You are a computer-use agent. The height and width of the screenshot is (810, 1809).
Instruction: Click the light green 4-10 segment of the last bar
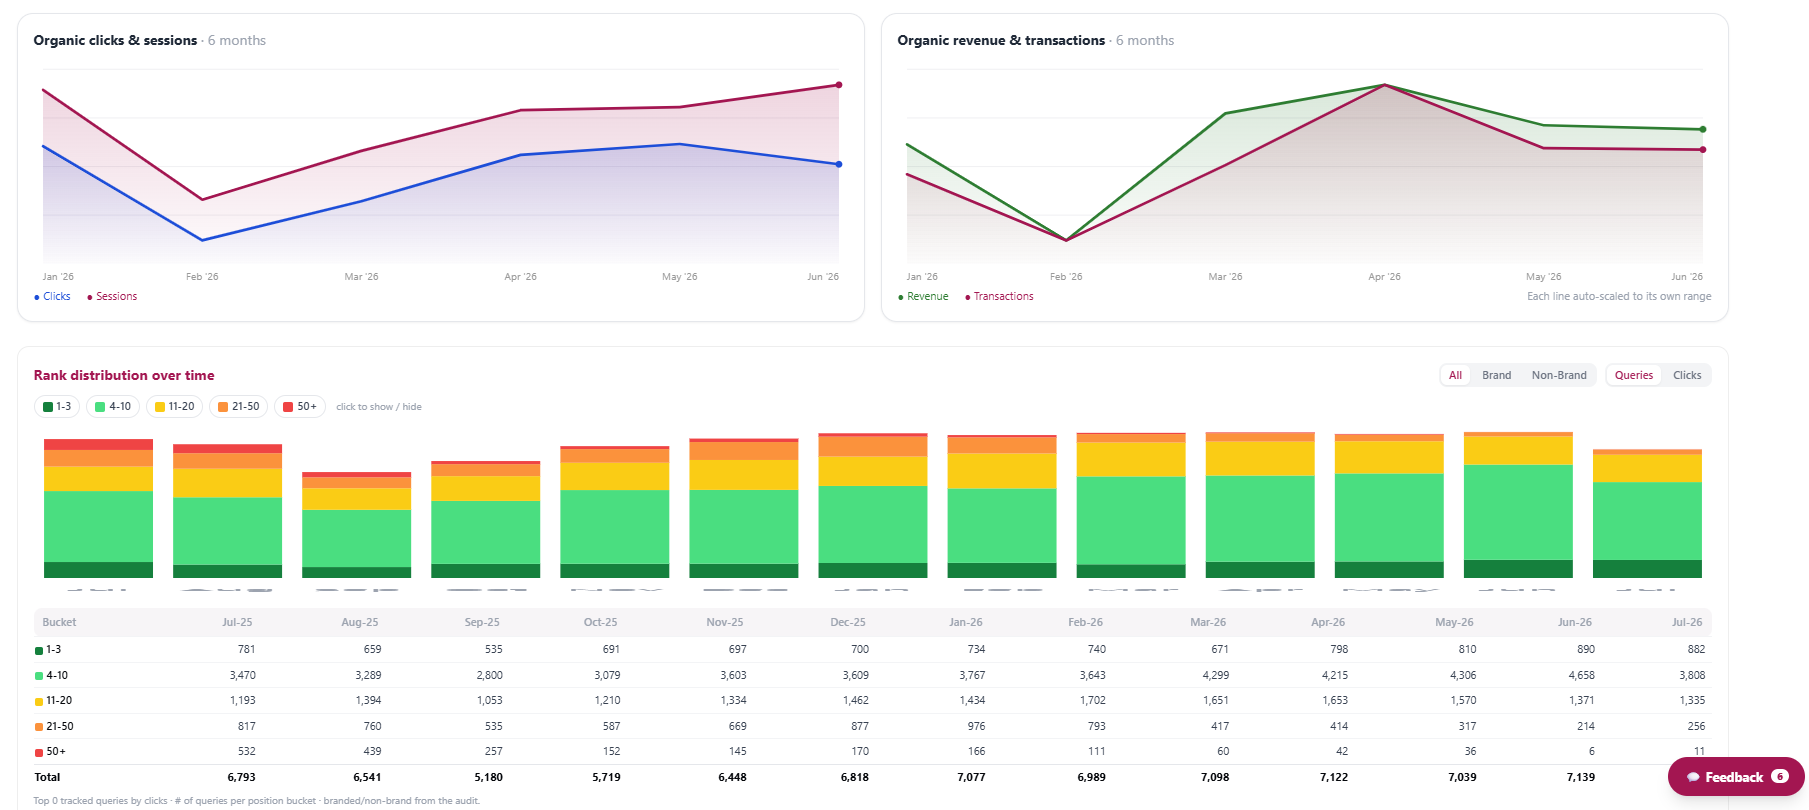pyautogui.click(x=1647, y=521)
